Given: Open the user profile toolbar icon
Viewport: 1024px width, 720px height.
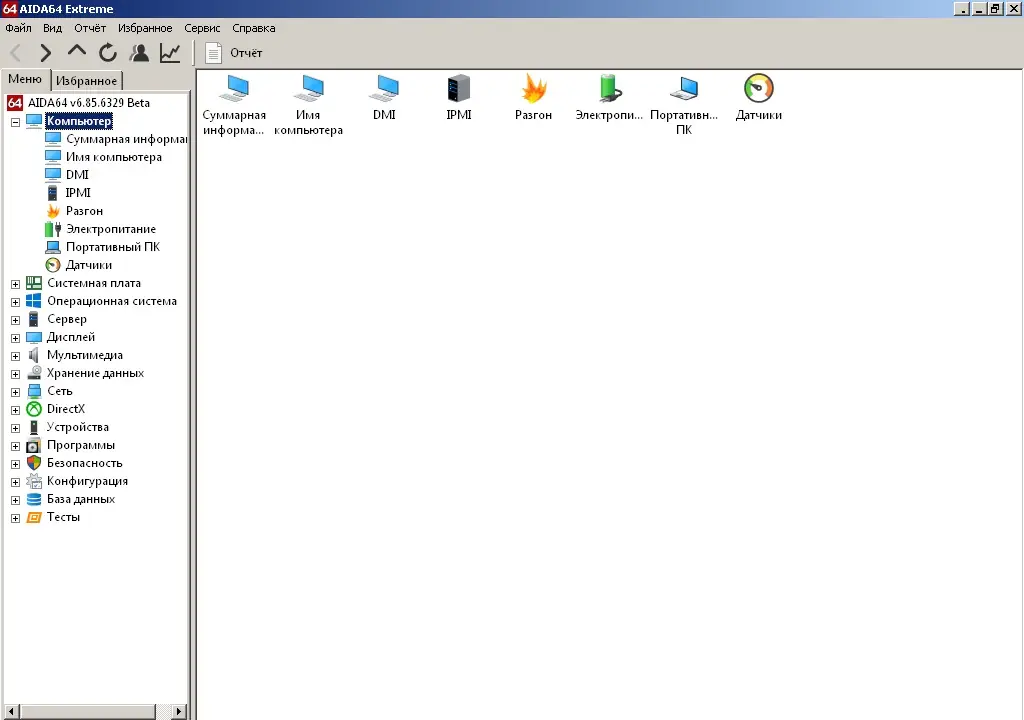Looking at the screenshot, I should coord(139,52).
